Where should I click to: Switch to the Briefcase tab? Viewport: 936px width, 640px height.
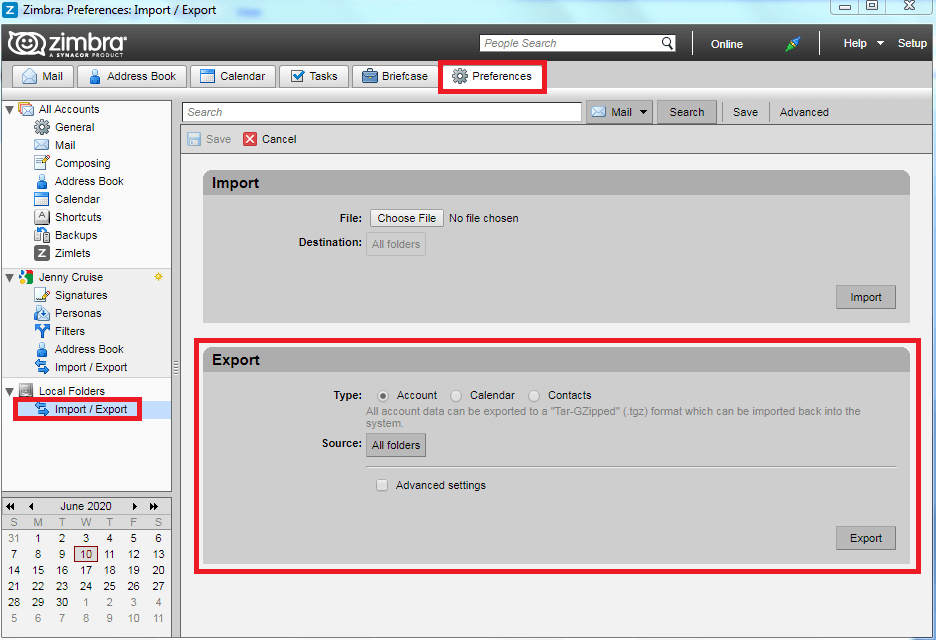coord(394,76)
